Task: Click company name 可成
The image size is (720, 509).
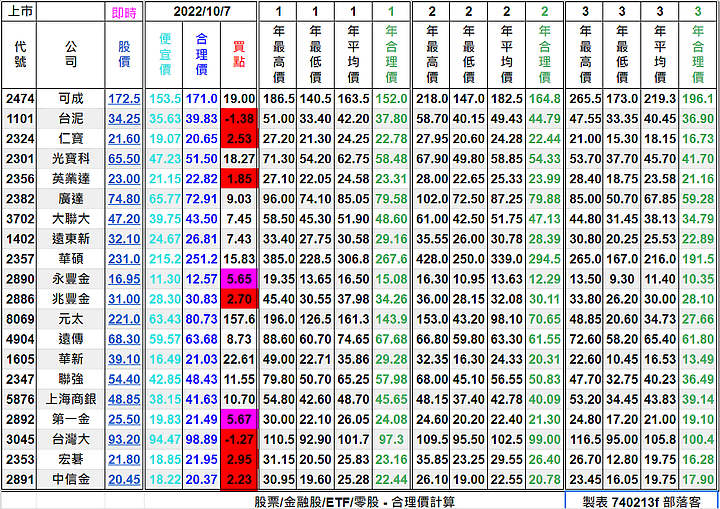Action: [71, 99]
